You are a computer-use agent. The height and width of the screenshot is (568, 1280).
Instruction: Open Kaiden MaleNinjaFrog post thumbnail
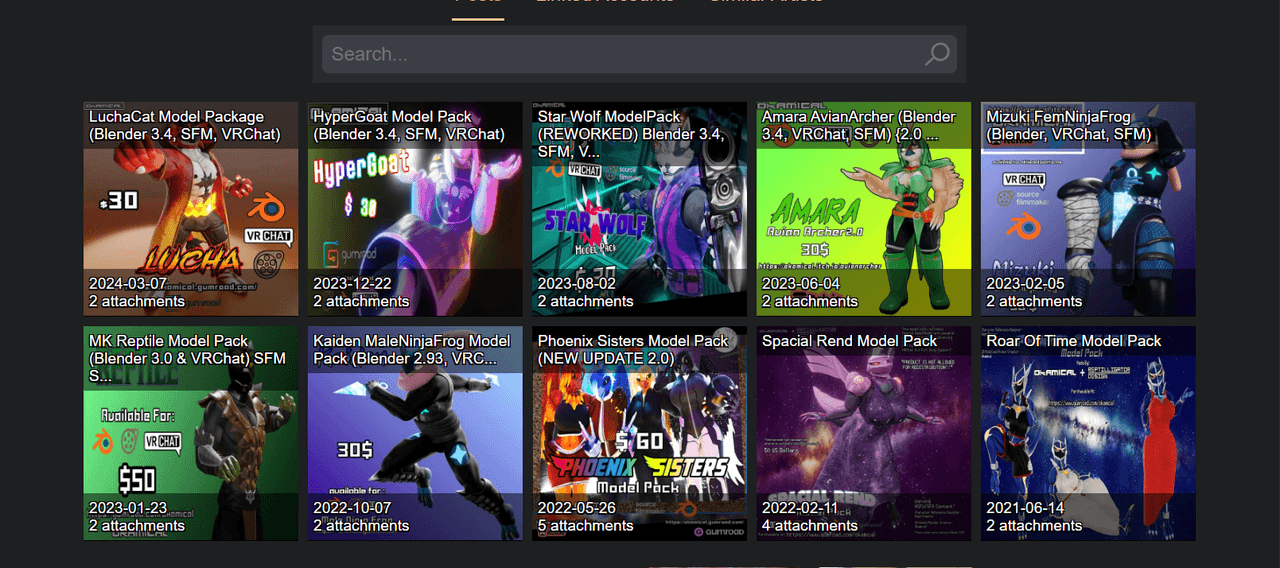(x=415, y=433)
